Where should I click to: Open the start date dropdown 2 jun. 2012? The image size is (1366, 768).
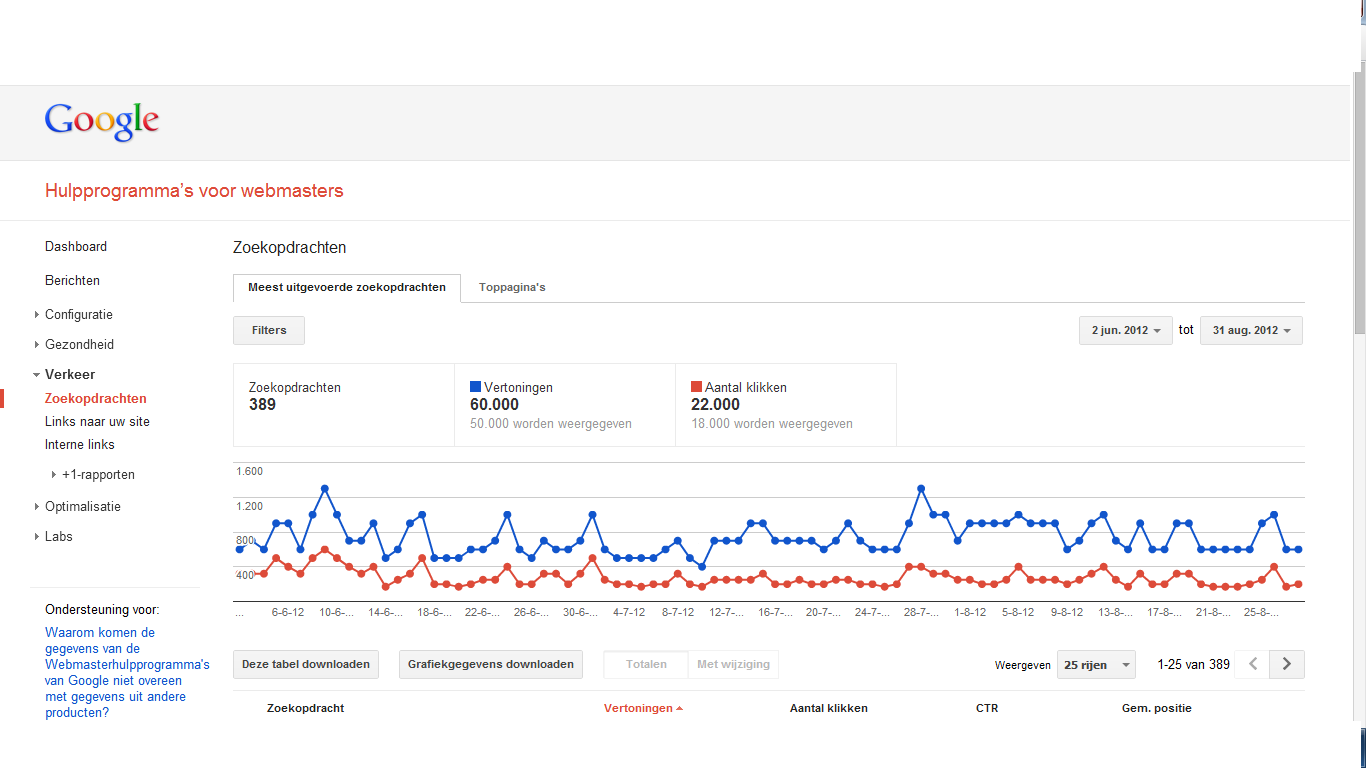click(1126, 330)
